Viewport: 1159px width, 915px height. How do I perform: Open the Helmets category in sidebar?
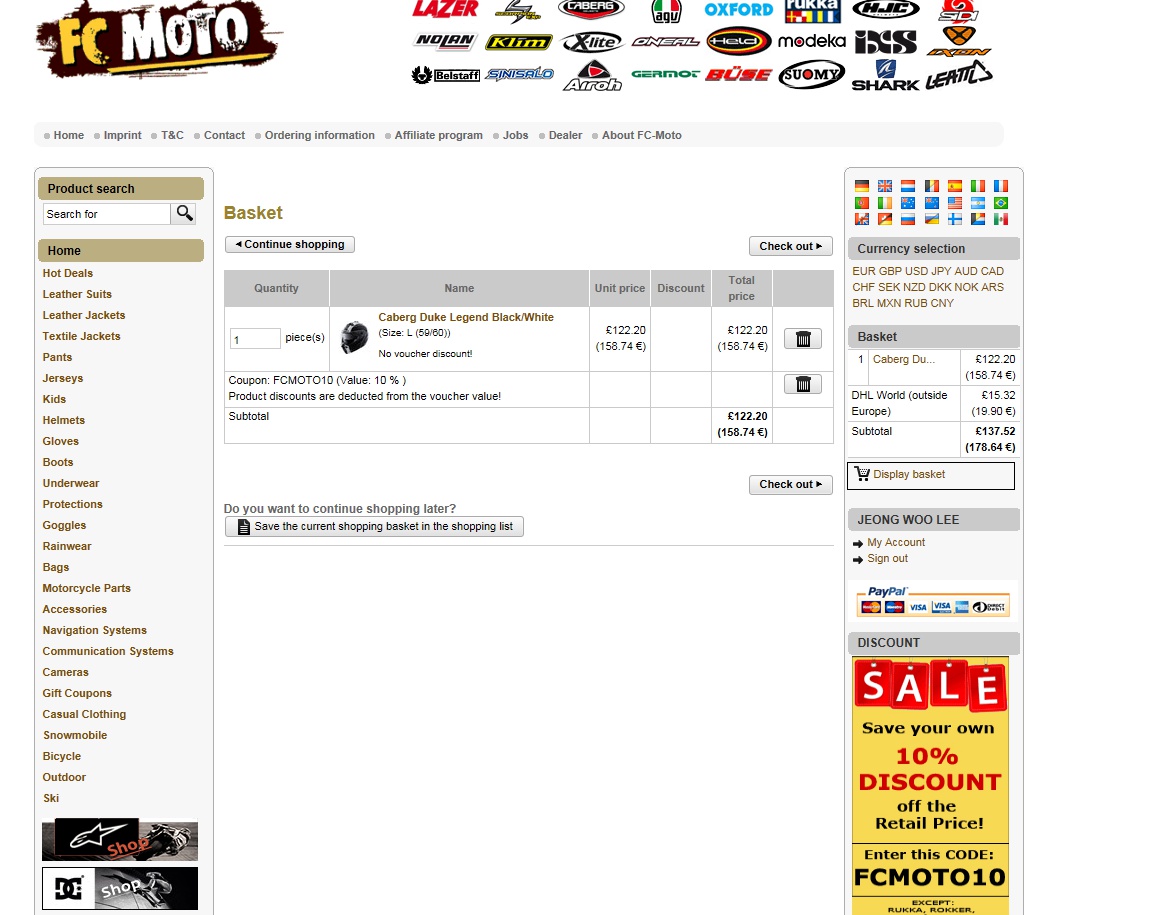tap(64, 420)
